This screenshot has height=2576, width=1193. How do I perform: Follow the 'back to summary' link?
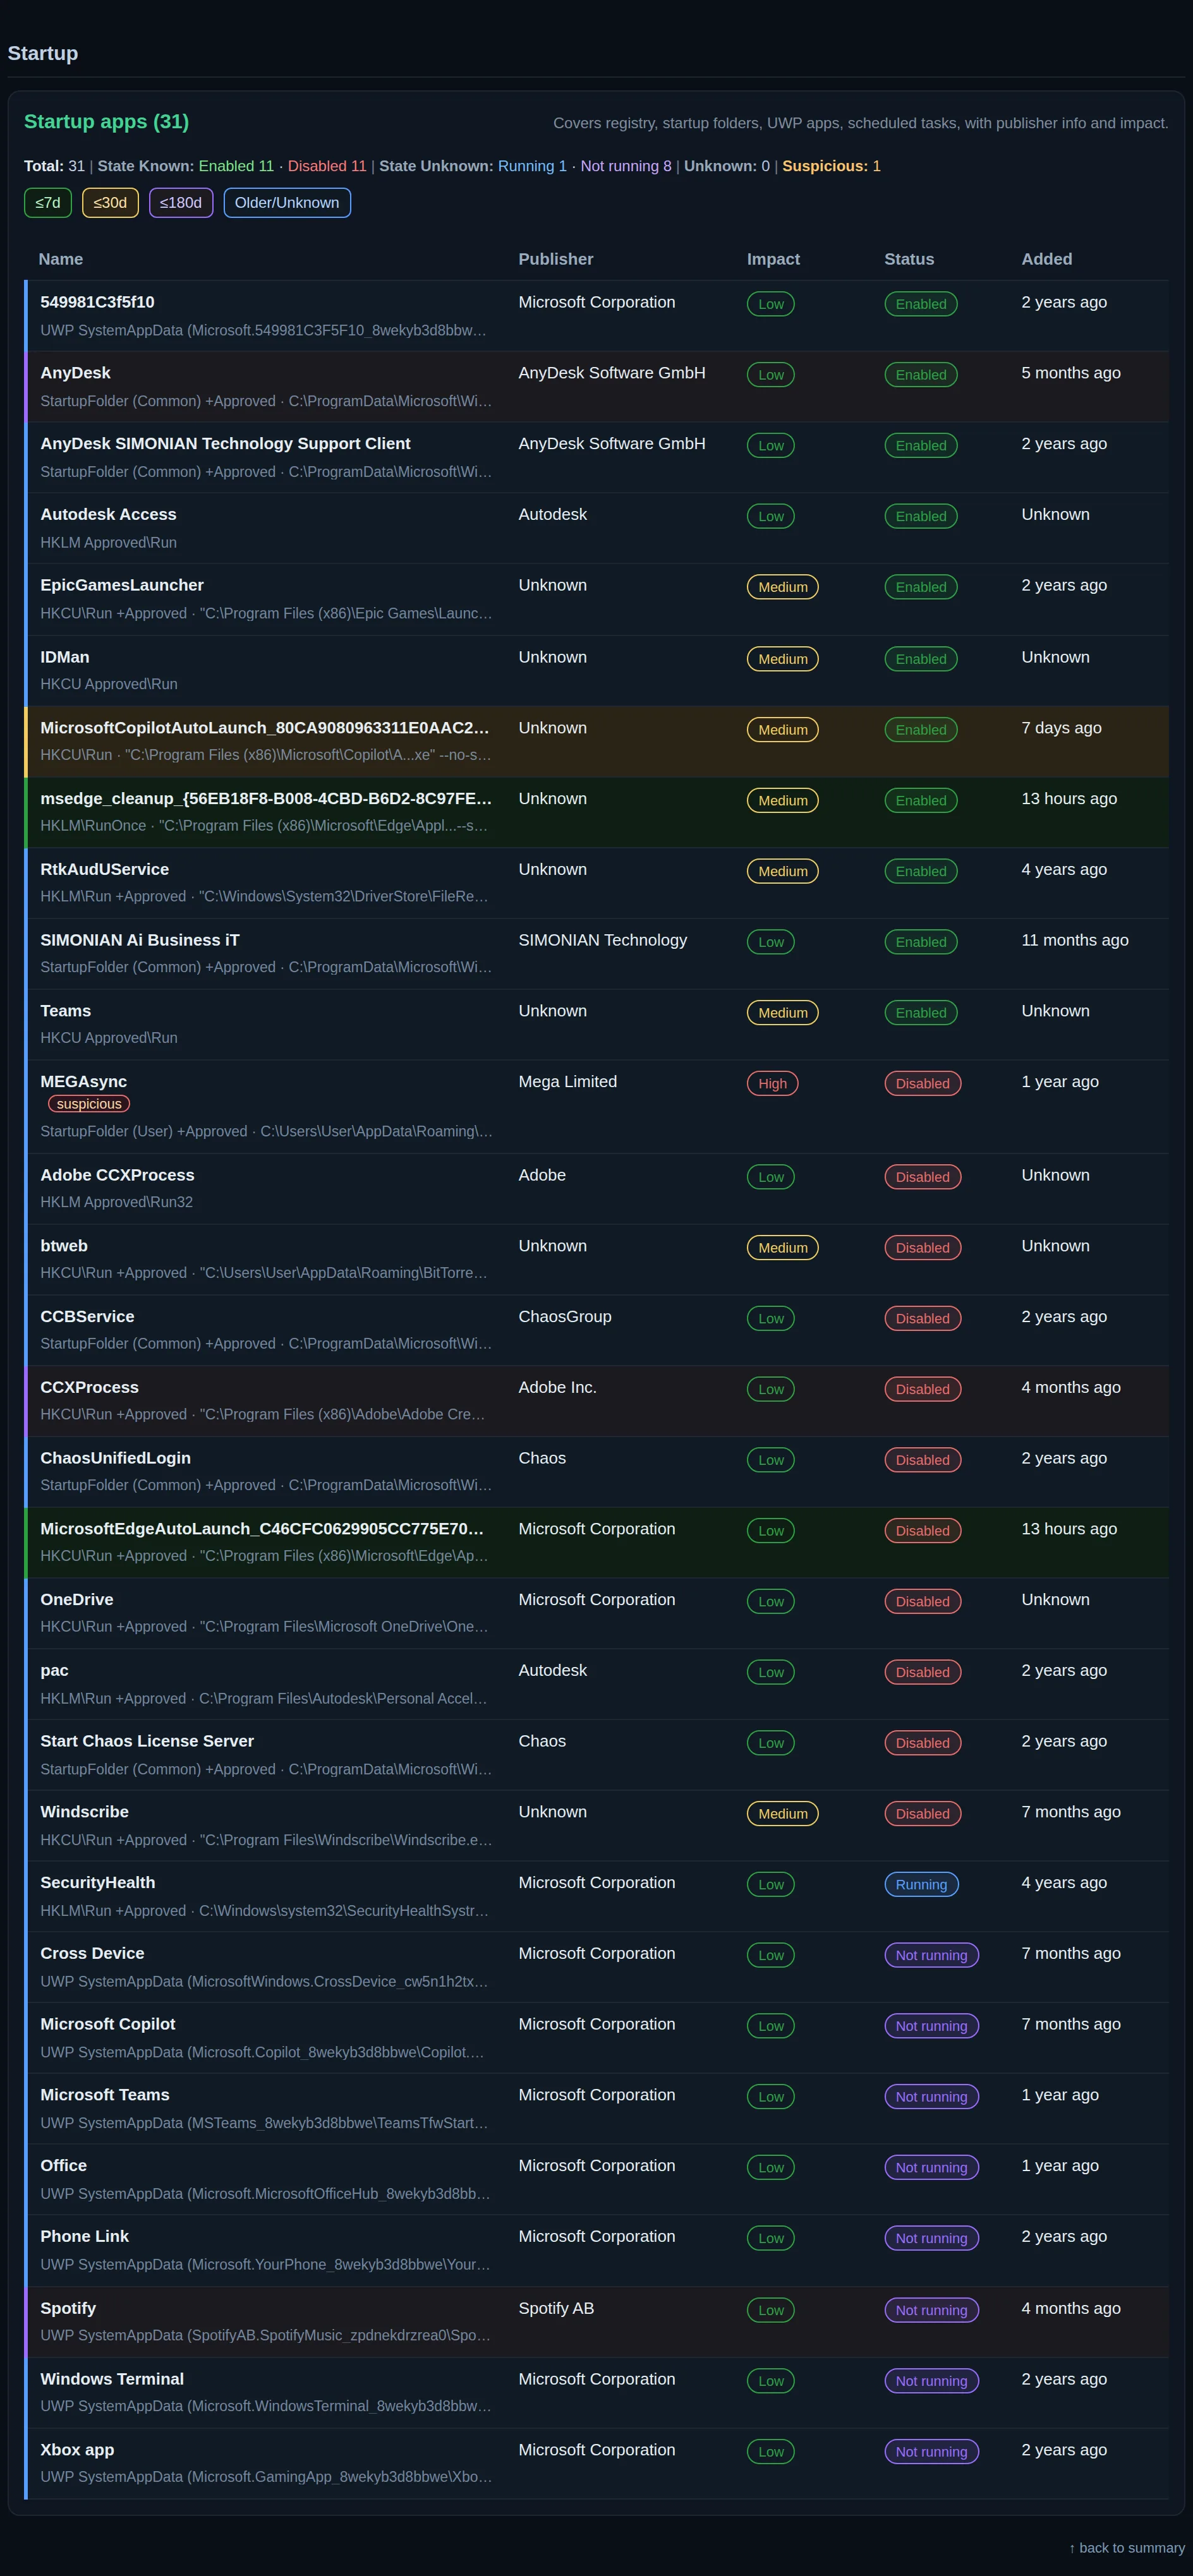(x=1127, y=2547)
